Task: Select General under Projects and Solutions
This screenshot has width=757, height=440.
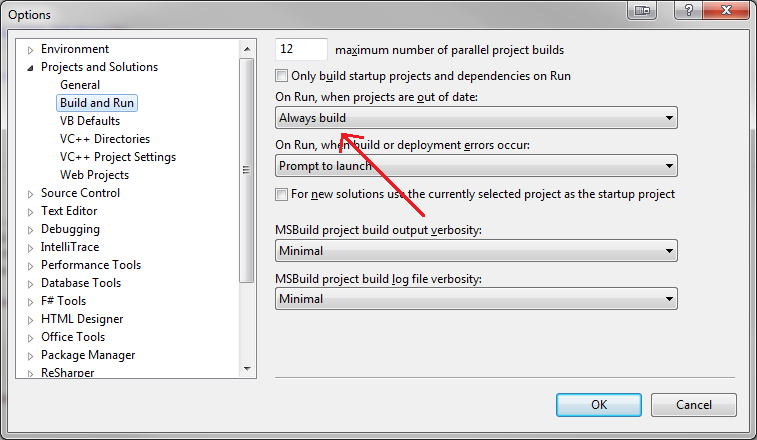Action: pos(79,85)
